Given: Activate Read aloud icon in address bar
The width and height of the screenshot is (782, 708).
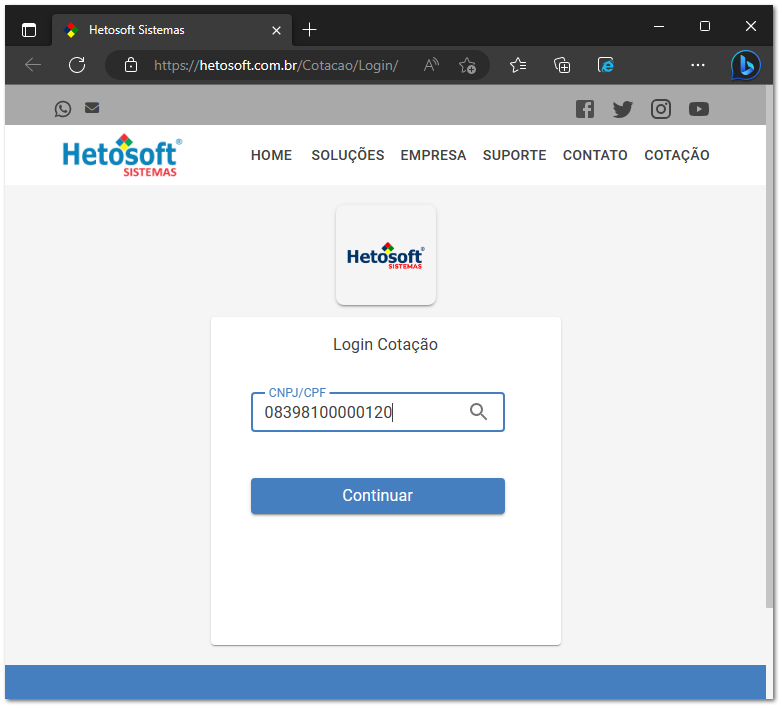Looking at the screenshot, I should (431, 65).
